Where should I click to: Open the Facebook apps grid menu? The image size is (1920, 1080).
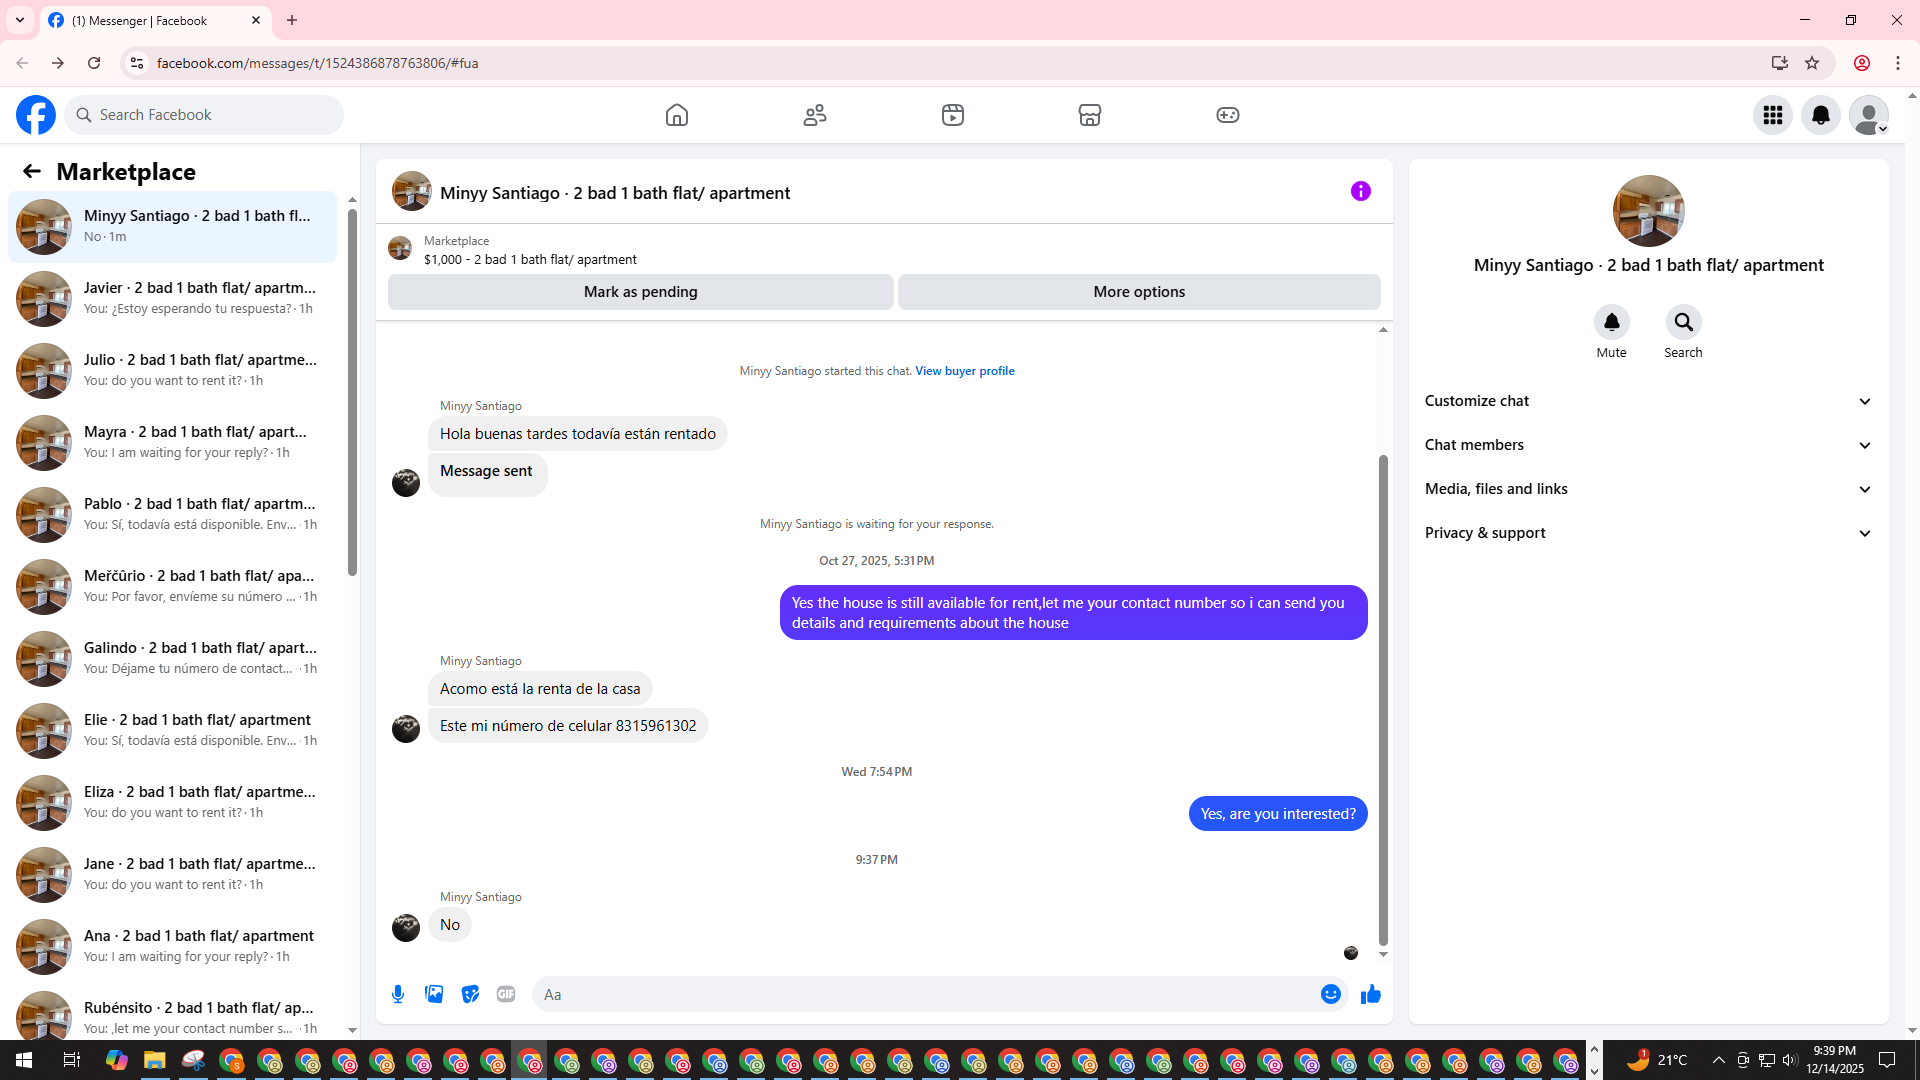tap(1772, 115)
